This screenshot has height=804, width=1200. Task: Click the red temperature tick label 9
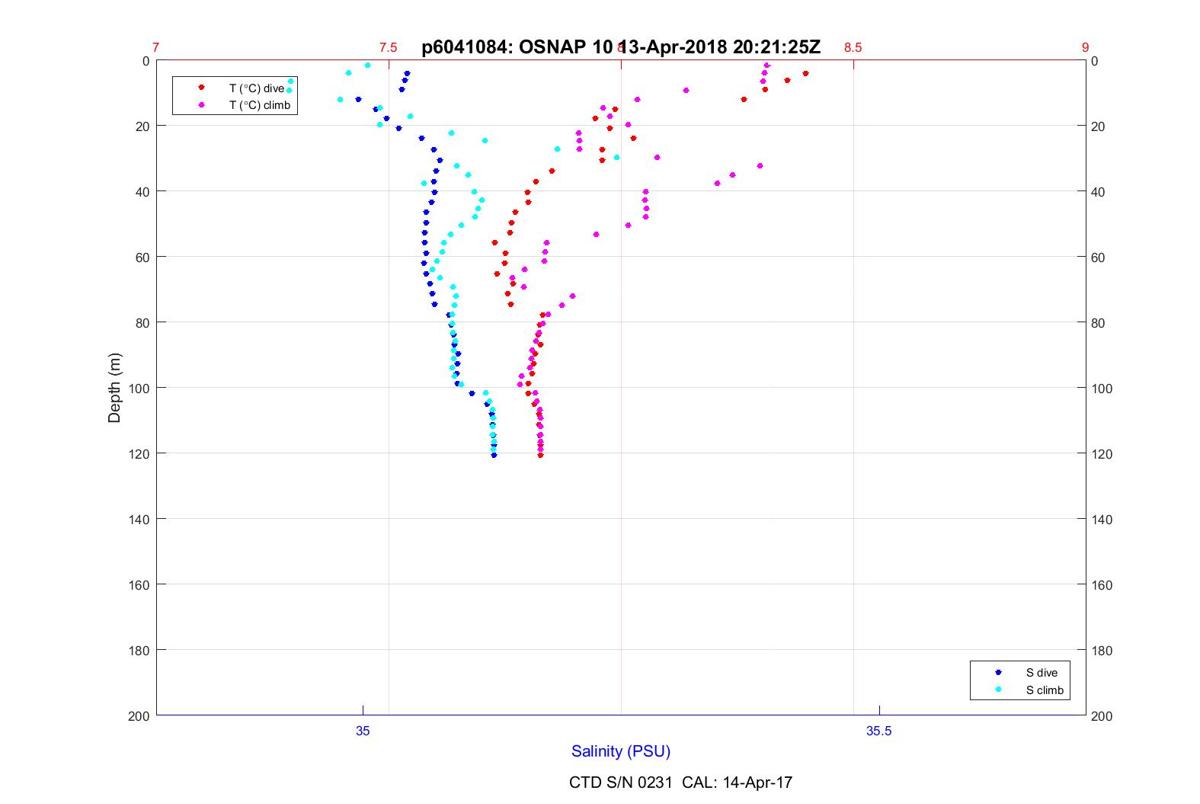(1085, 47)
